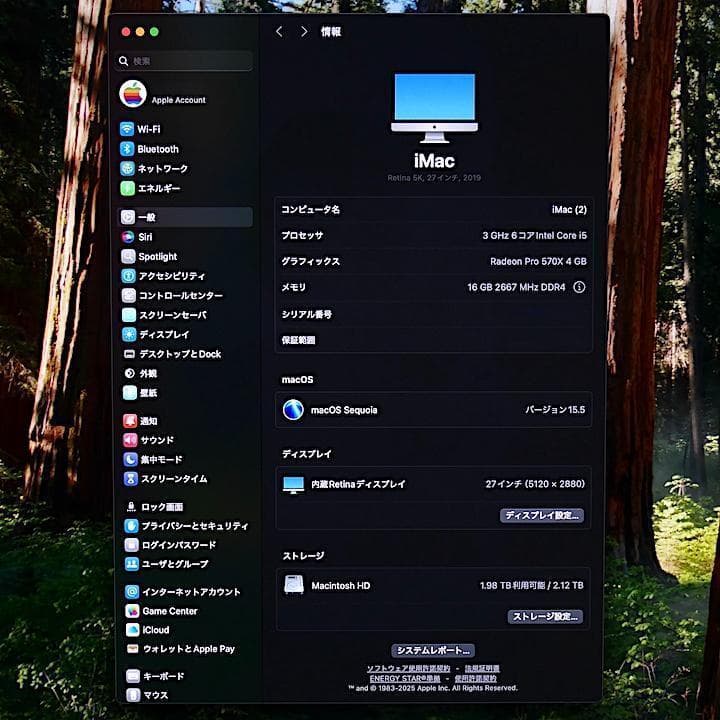Open プライバシーとセキュリティ hand icon
Viewport: 720px width, 720px height.
(131, 526)
